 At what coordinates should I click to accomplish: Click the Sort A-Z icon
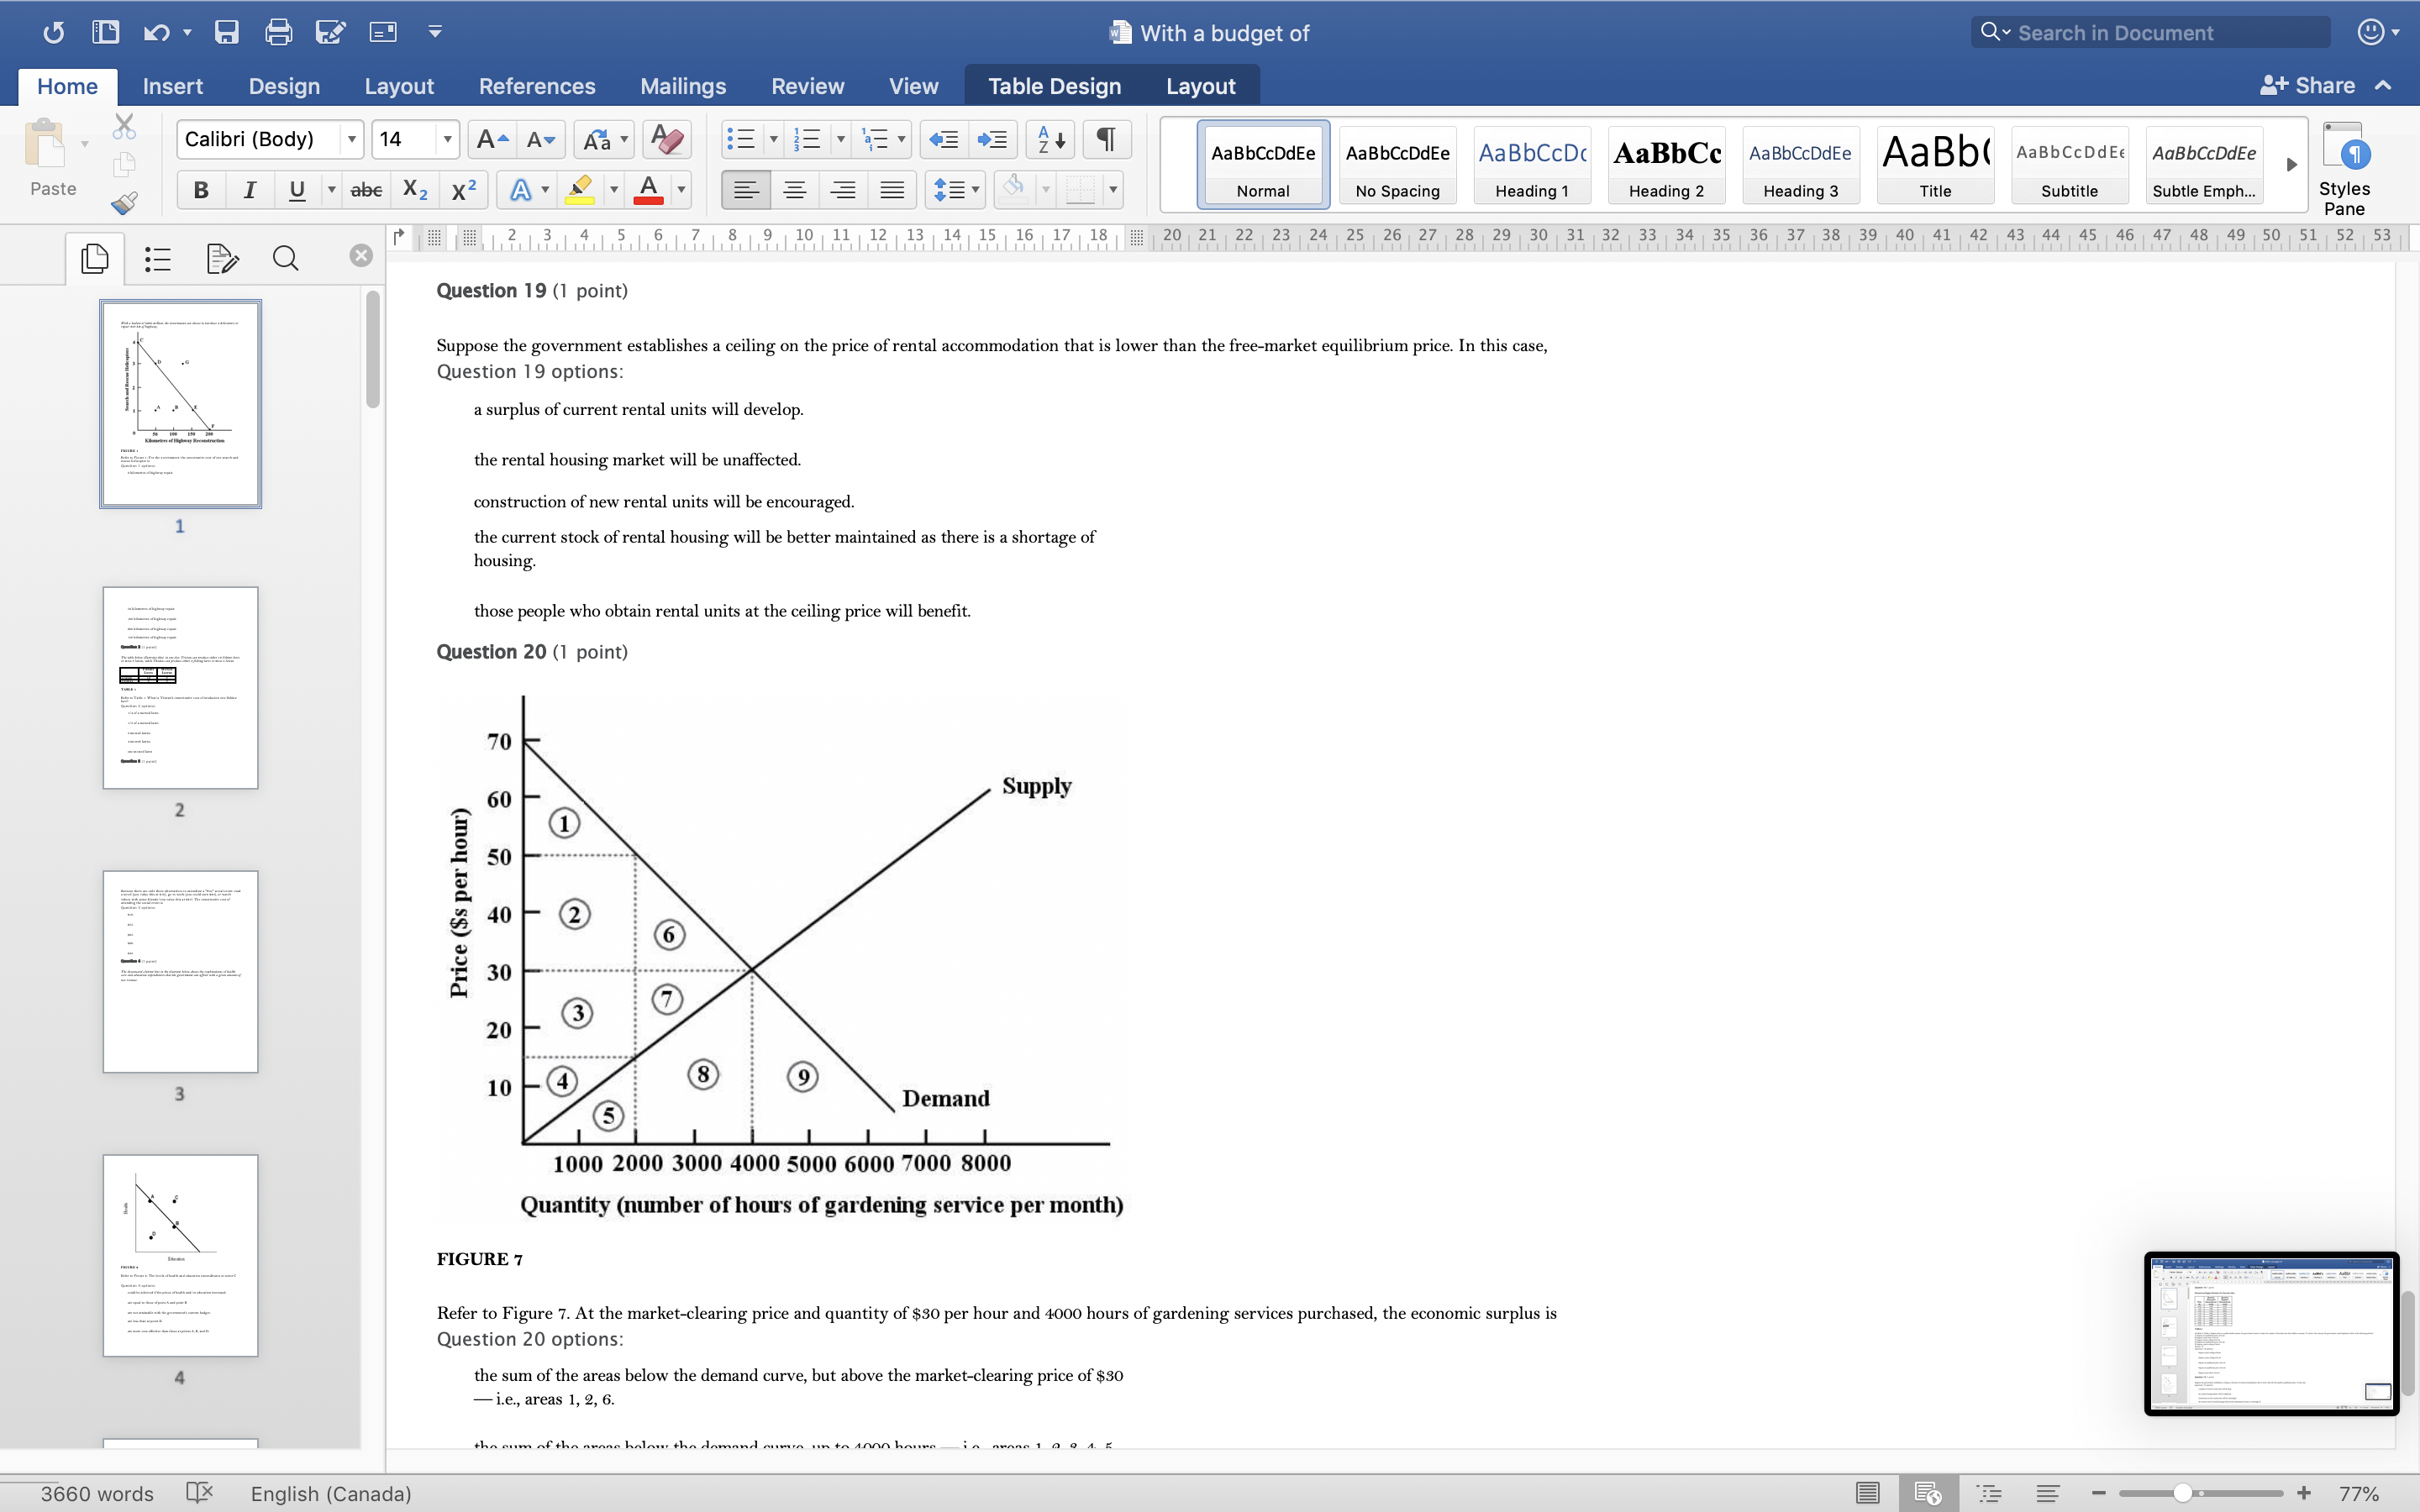pos(1050,139)
